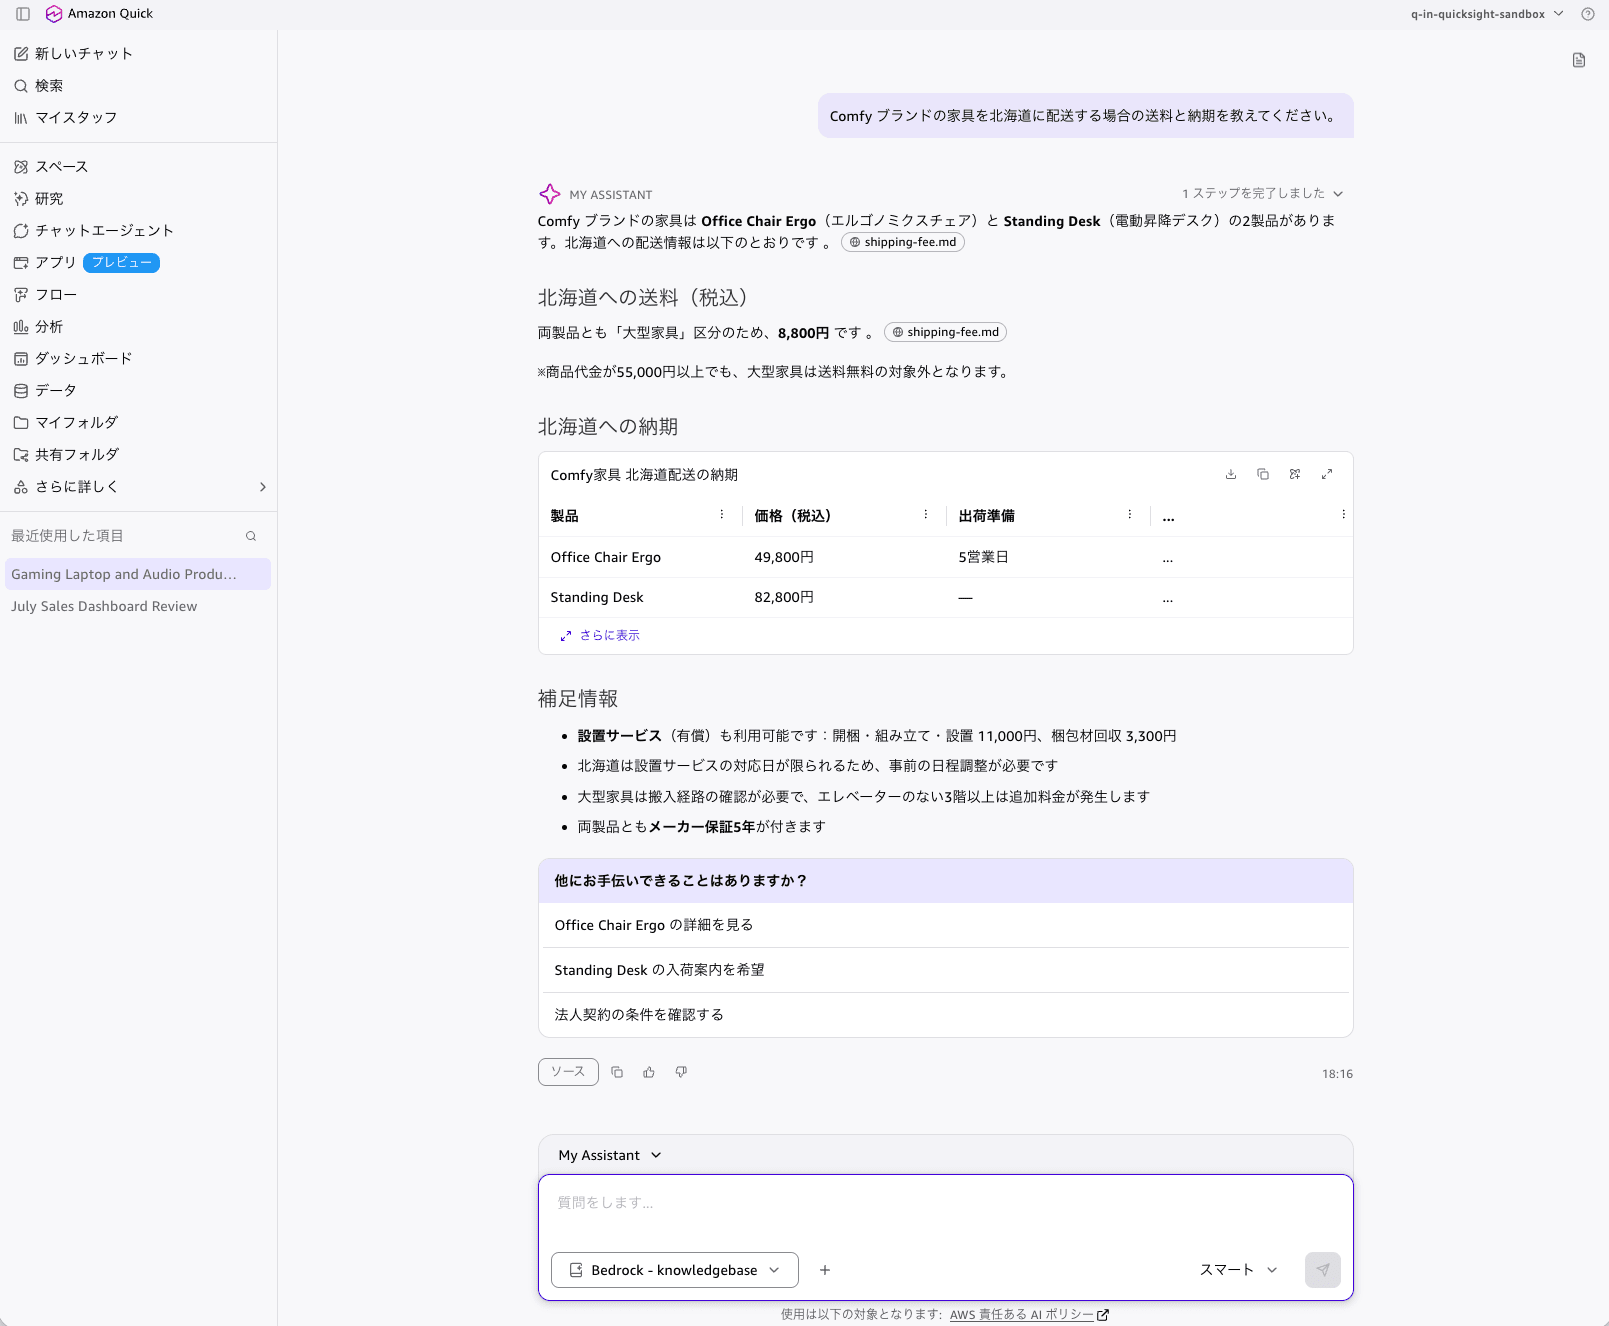Copy the assistant response

pyautogui.click(x=617, y=1072)
